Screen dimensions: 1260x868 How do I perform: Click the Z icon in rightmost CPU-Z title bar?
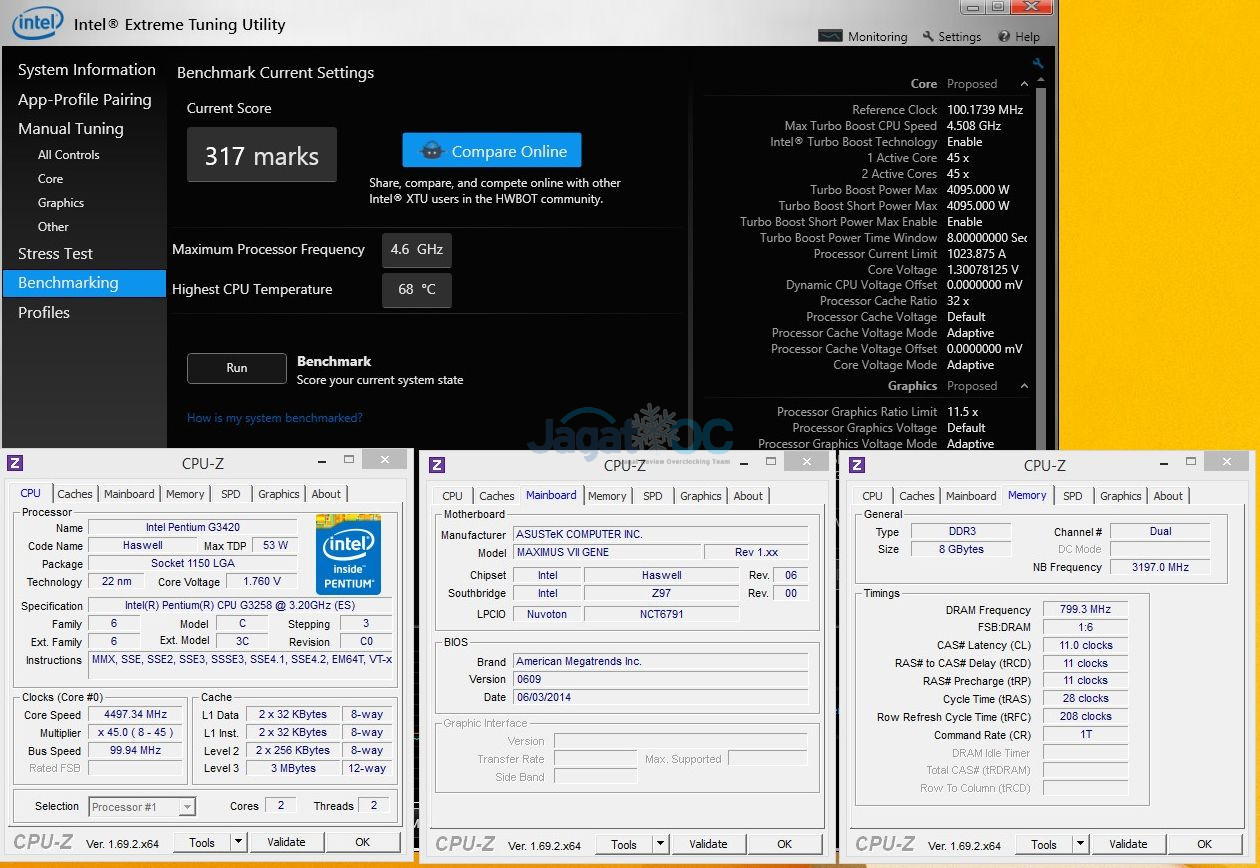click(x=857, y=464)
